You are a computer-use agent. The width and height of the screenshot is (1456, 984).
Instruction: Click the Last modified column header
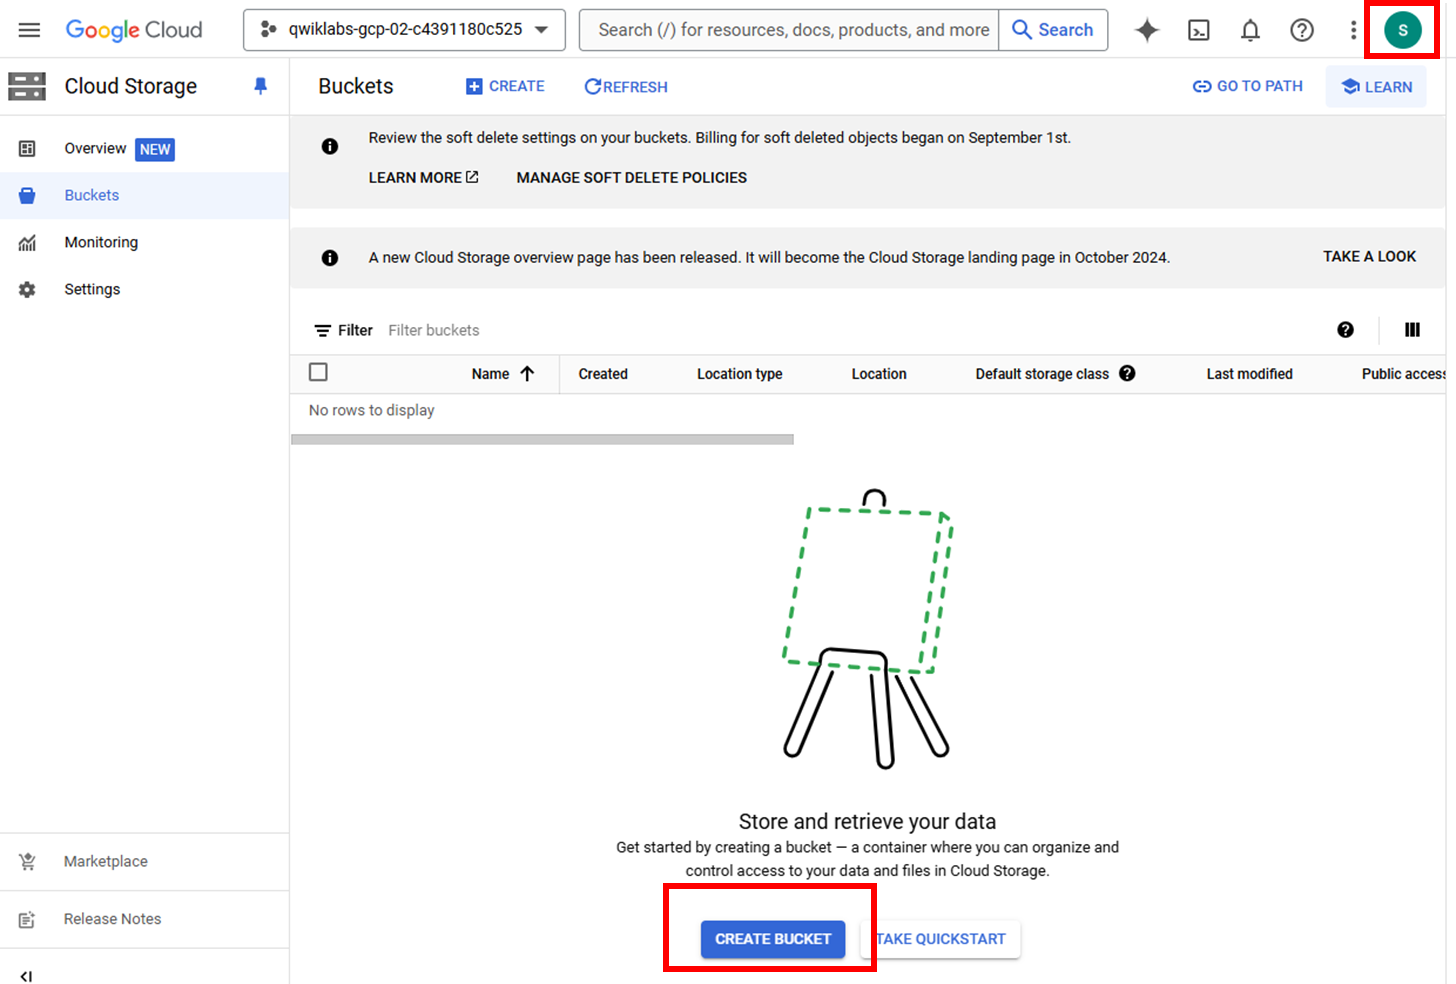(x=1249, y=374)
